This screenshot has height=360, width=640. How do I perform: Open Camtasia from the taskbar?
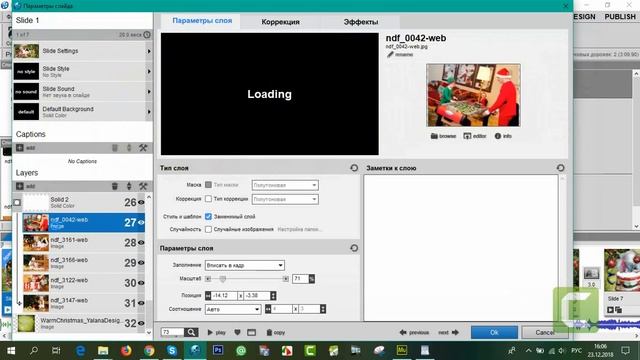[310, 350]
